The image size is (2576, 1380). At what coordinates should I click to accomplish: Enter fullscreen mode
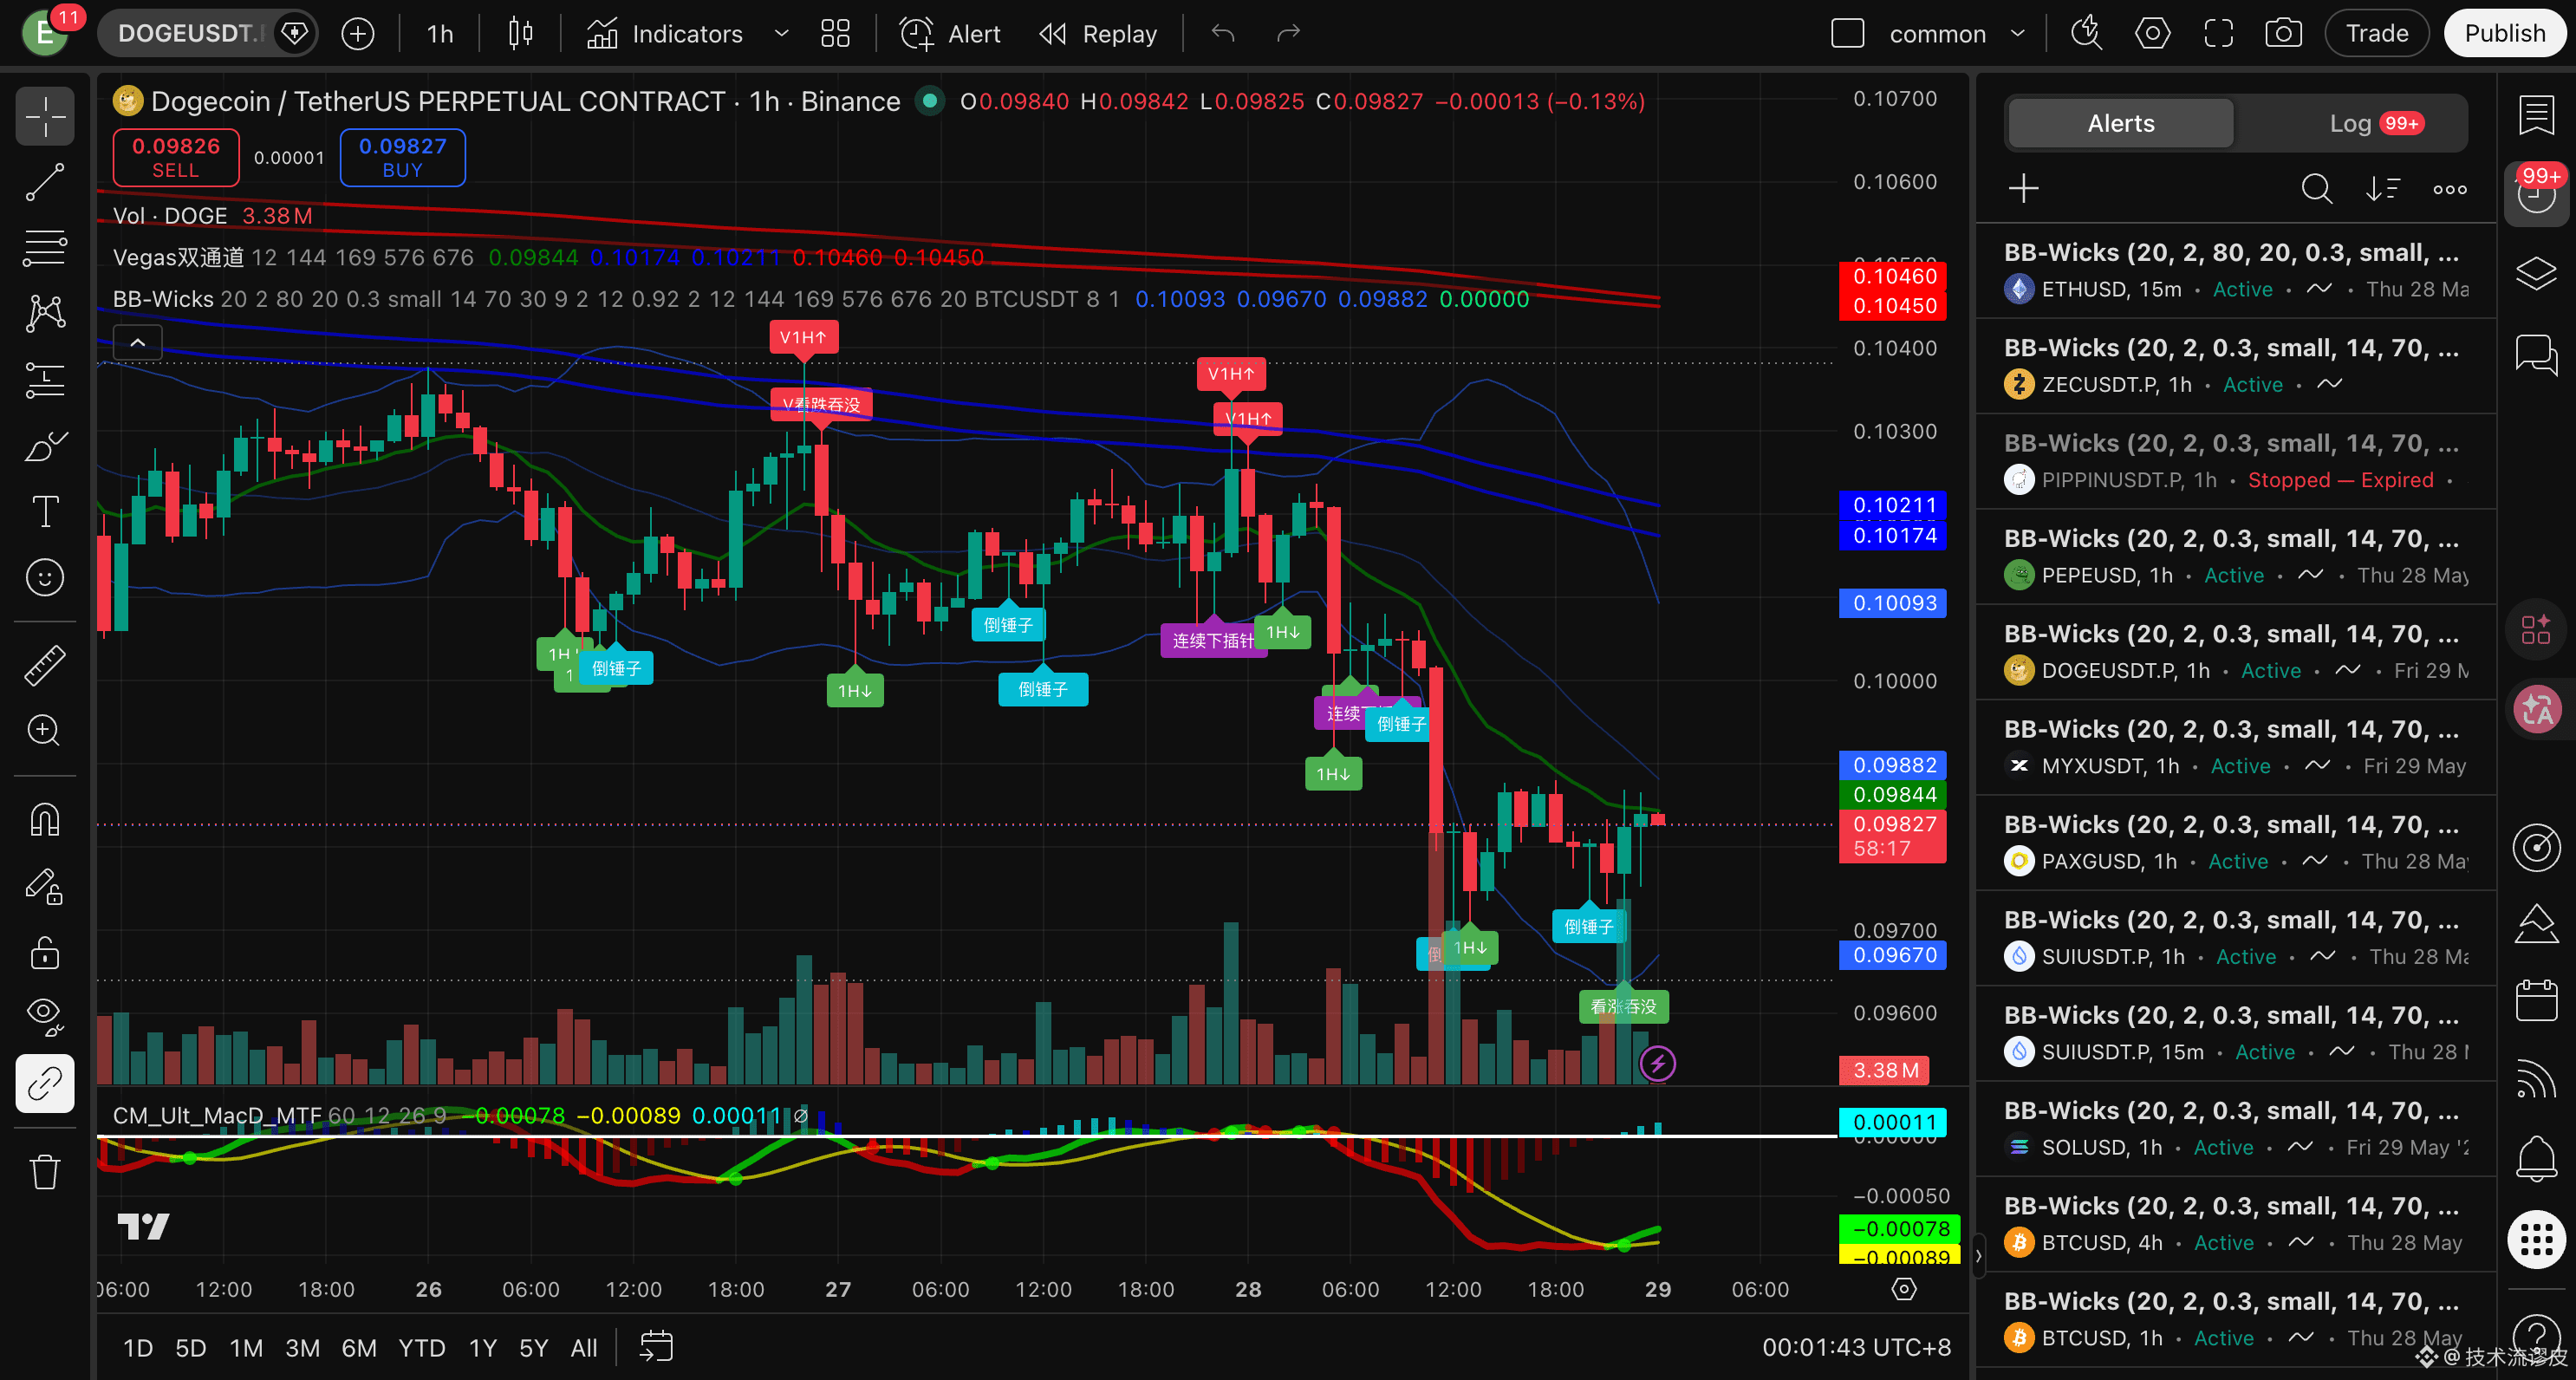click(x=2218, y=34)
